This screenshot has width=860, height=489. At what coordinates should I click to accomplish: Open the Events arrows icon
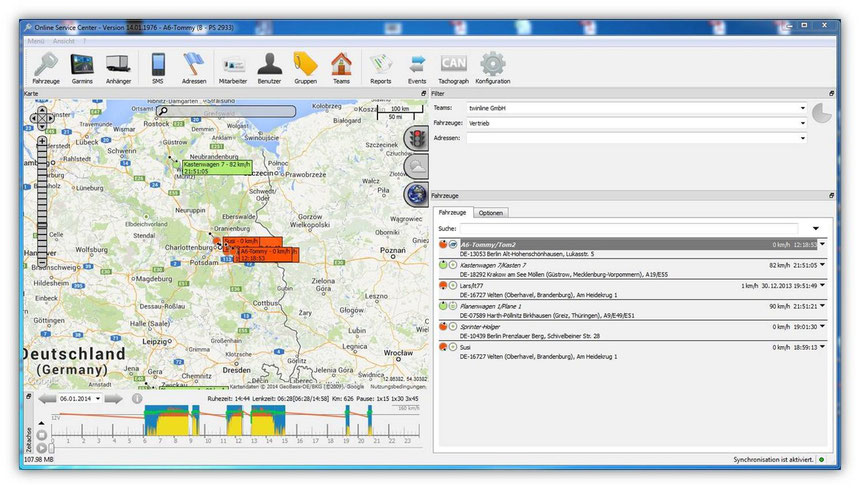(x=417, y=69)
